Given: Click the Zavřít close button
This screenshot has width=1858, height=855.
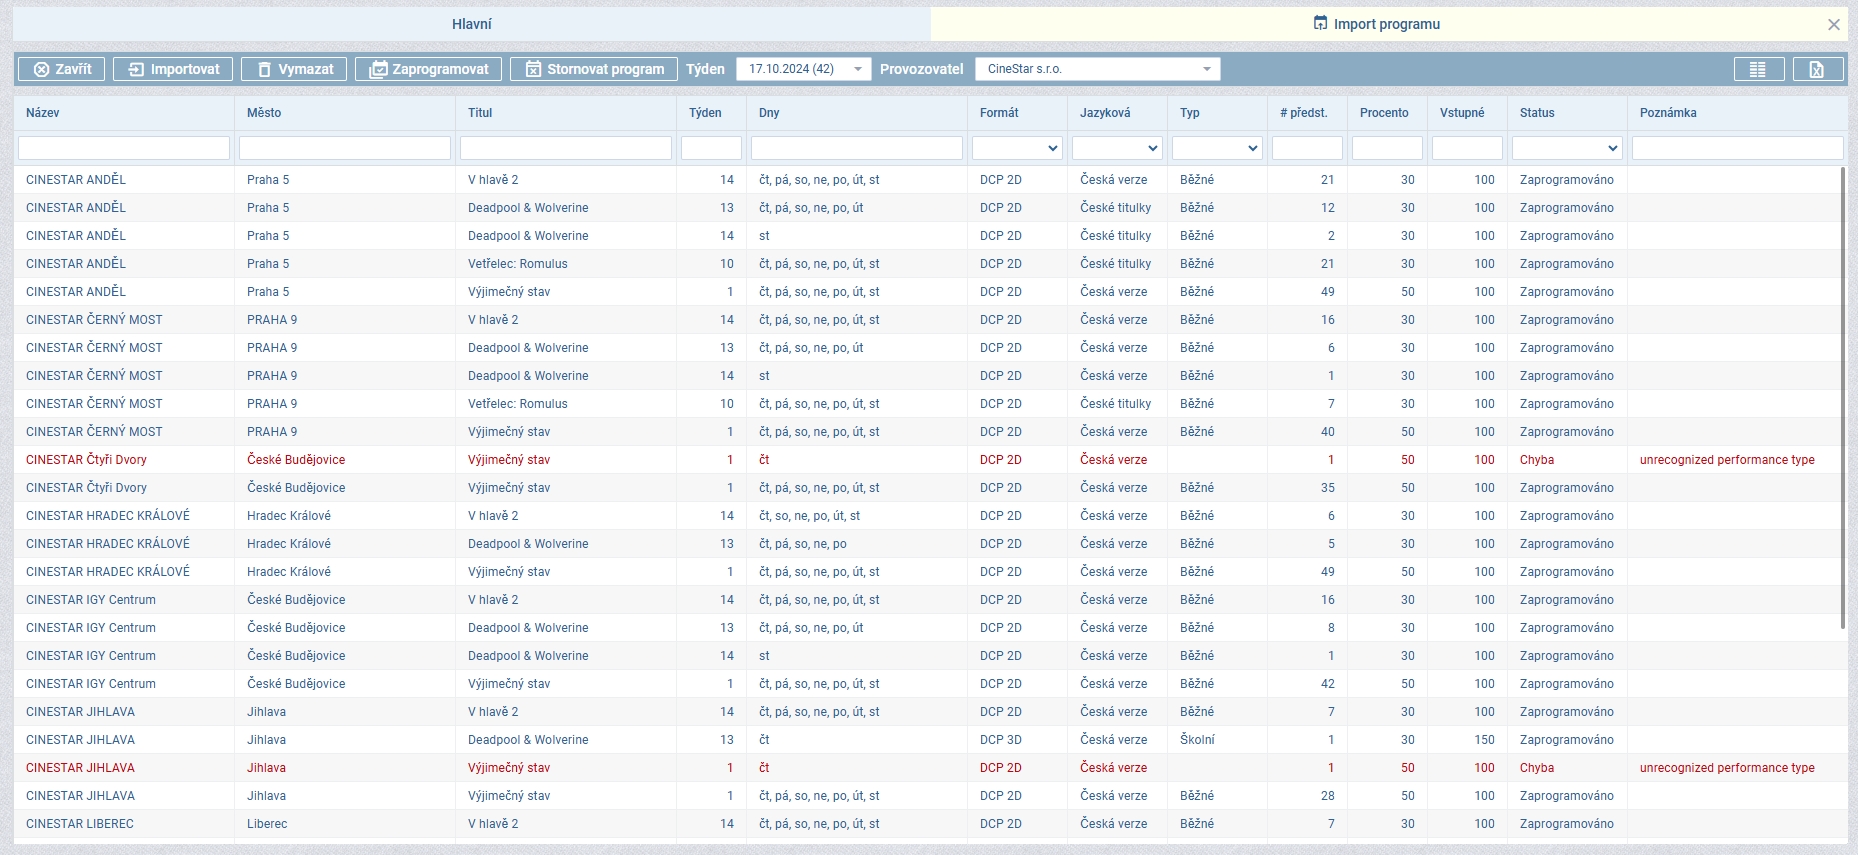Looking at the screenshot, I should pos(62,69).
